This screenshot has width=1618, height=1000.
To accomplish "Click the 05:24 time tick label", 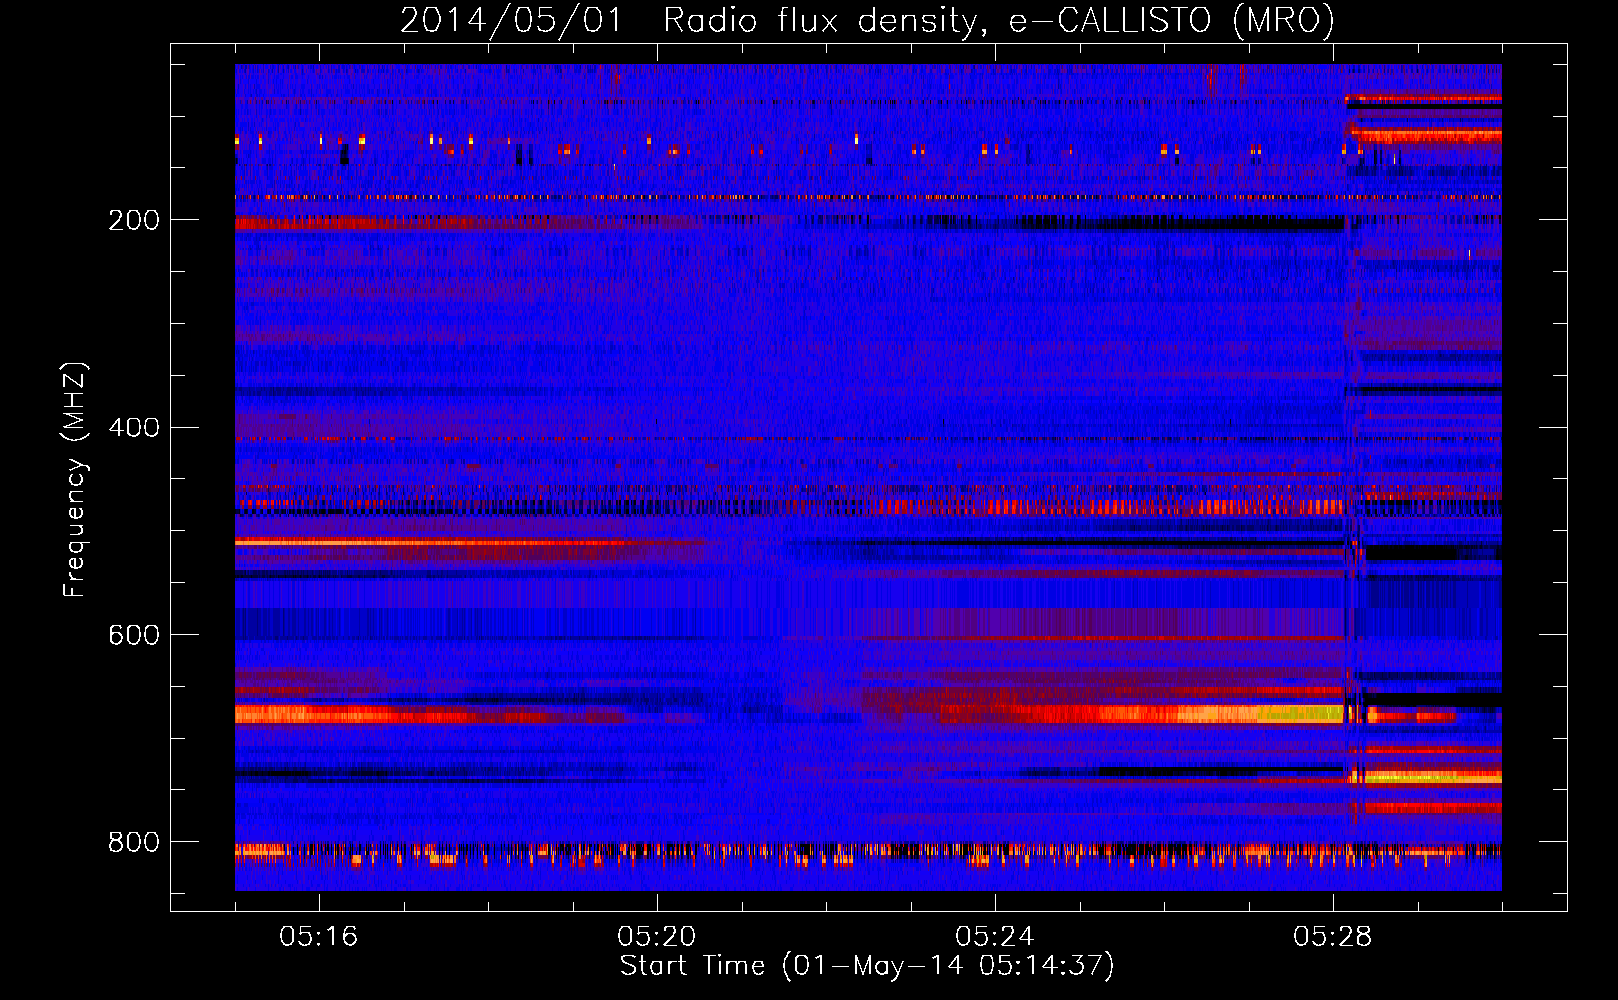I will point(994,937).
